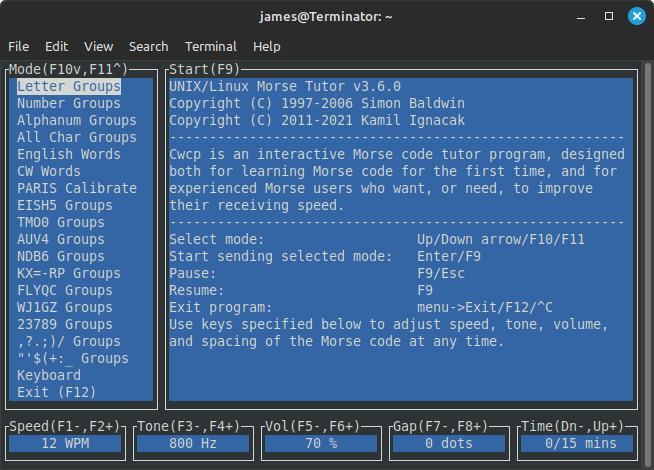The image size is (654, 470).
Task: Select the KX=-RP Groups mode
Action: pos(69,274)
